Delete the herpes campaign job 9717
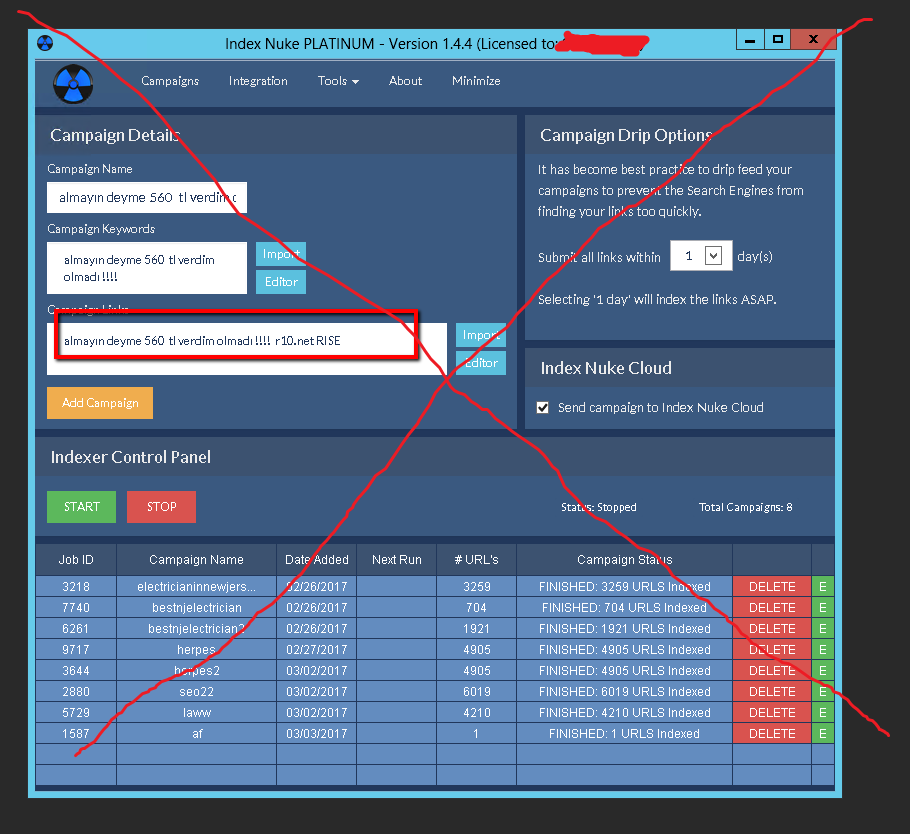910x834 pixels. [x=772, y=649]
